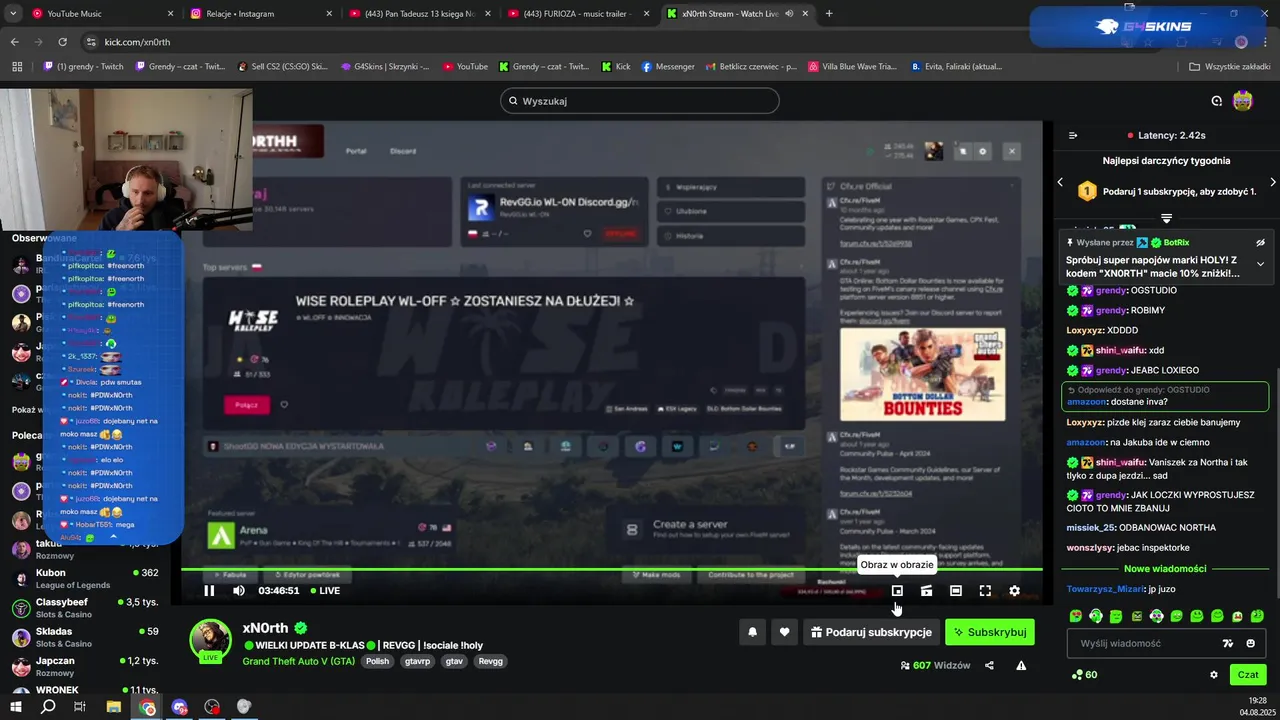Image resolution: width=1280 pixels, height=720 pixels.
Task: Open the Kick bookmark
Action: click(616, 67)
